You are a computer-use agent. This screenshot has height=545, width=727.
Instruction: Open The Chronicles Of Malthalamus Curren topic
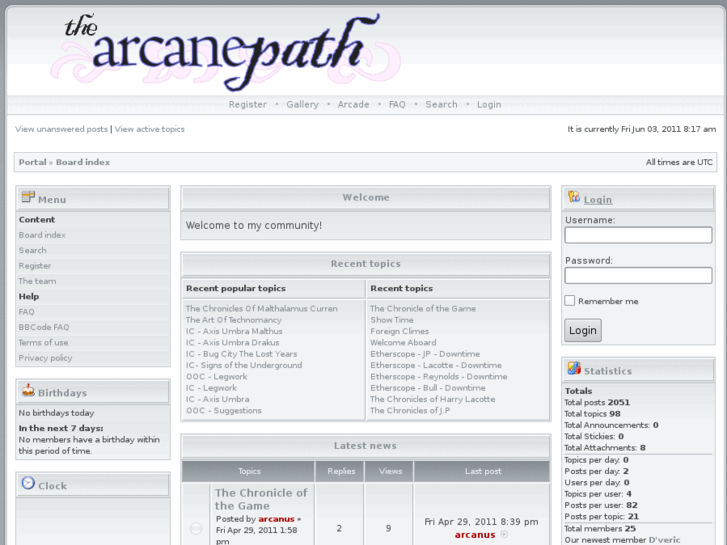click(x=261, y=308)
